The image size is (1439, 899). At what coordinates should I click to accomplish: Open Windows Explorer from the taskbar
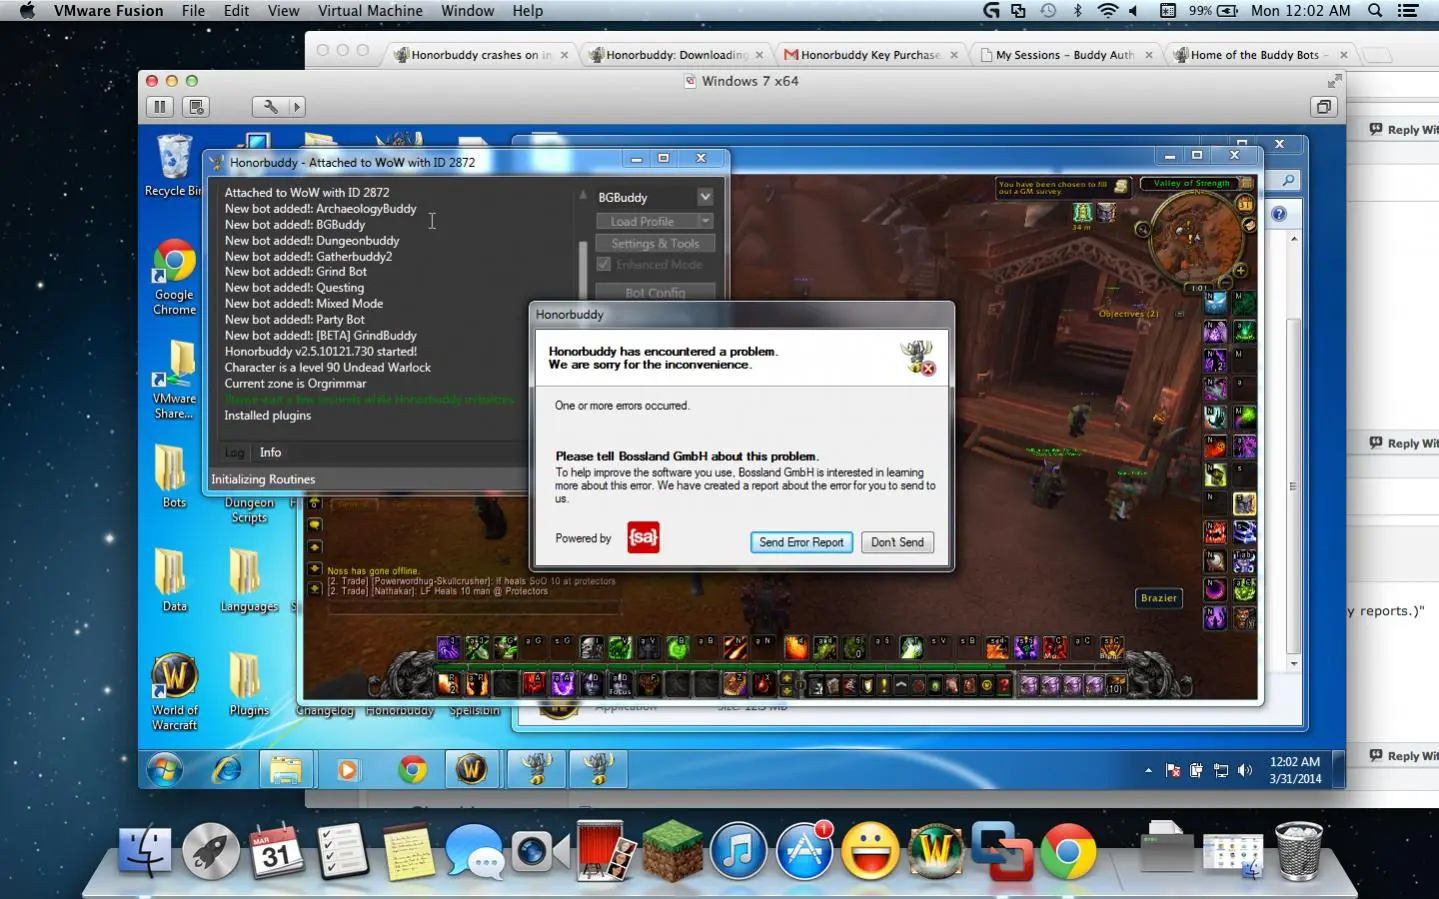pos(286,769)
